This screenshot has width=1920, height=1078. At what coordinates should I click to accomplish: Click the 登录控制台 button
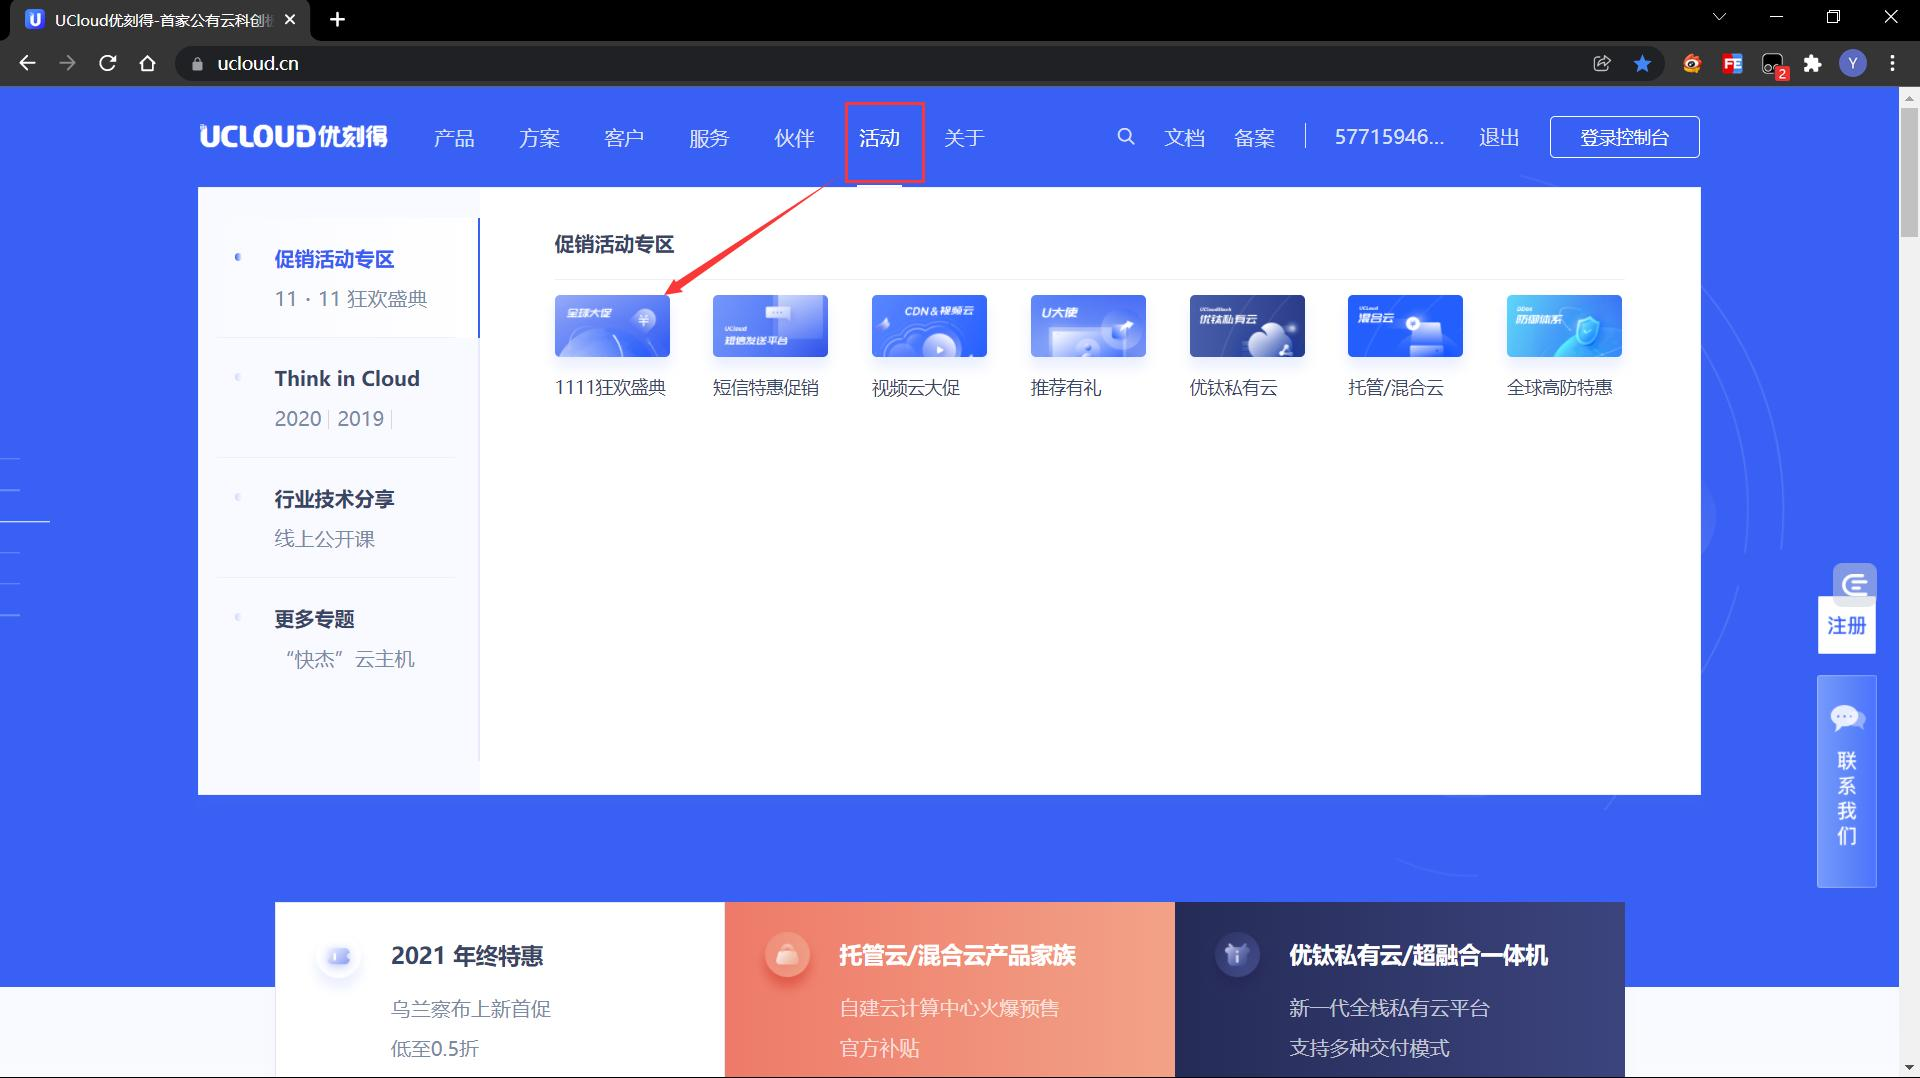tap(1624, 137)
